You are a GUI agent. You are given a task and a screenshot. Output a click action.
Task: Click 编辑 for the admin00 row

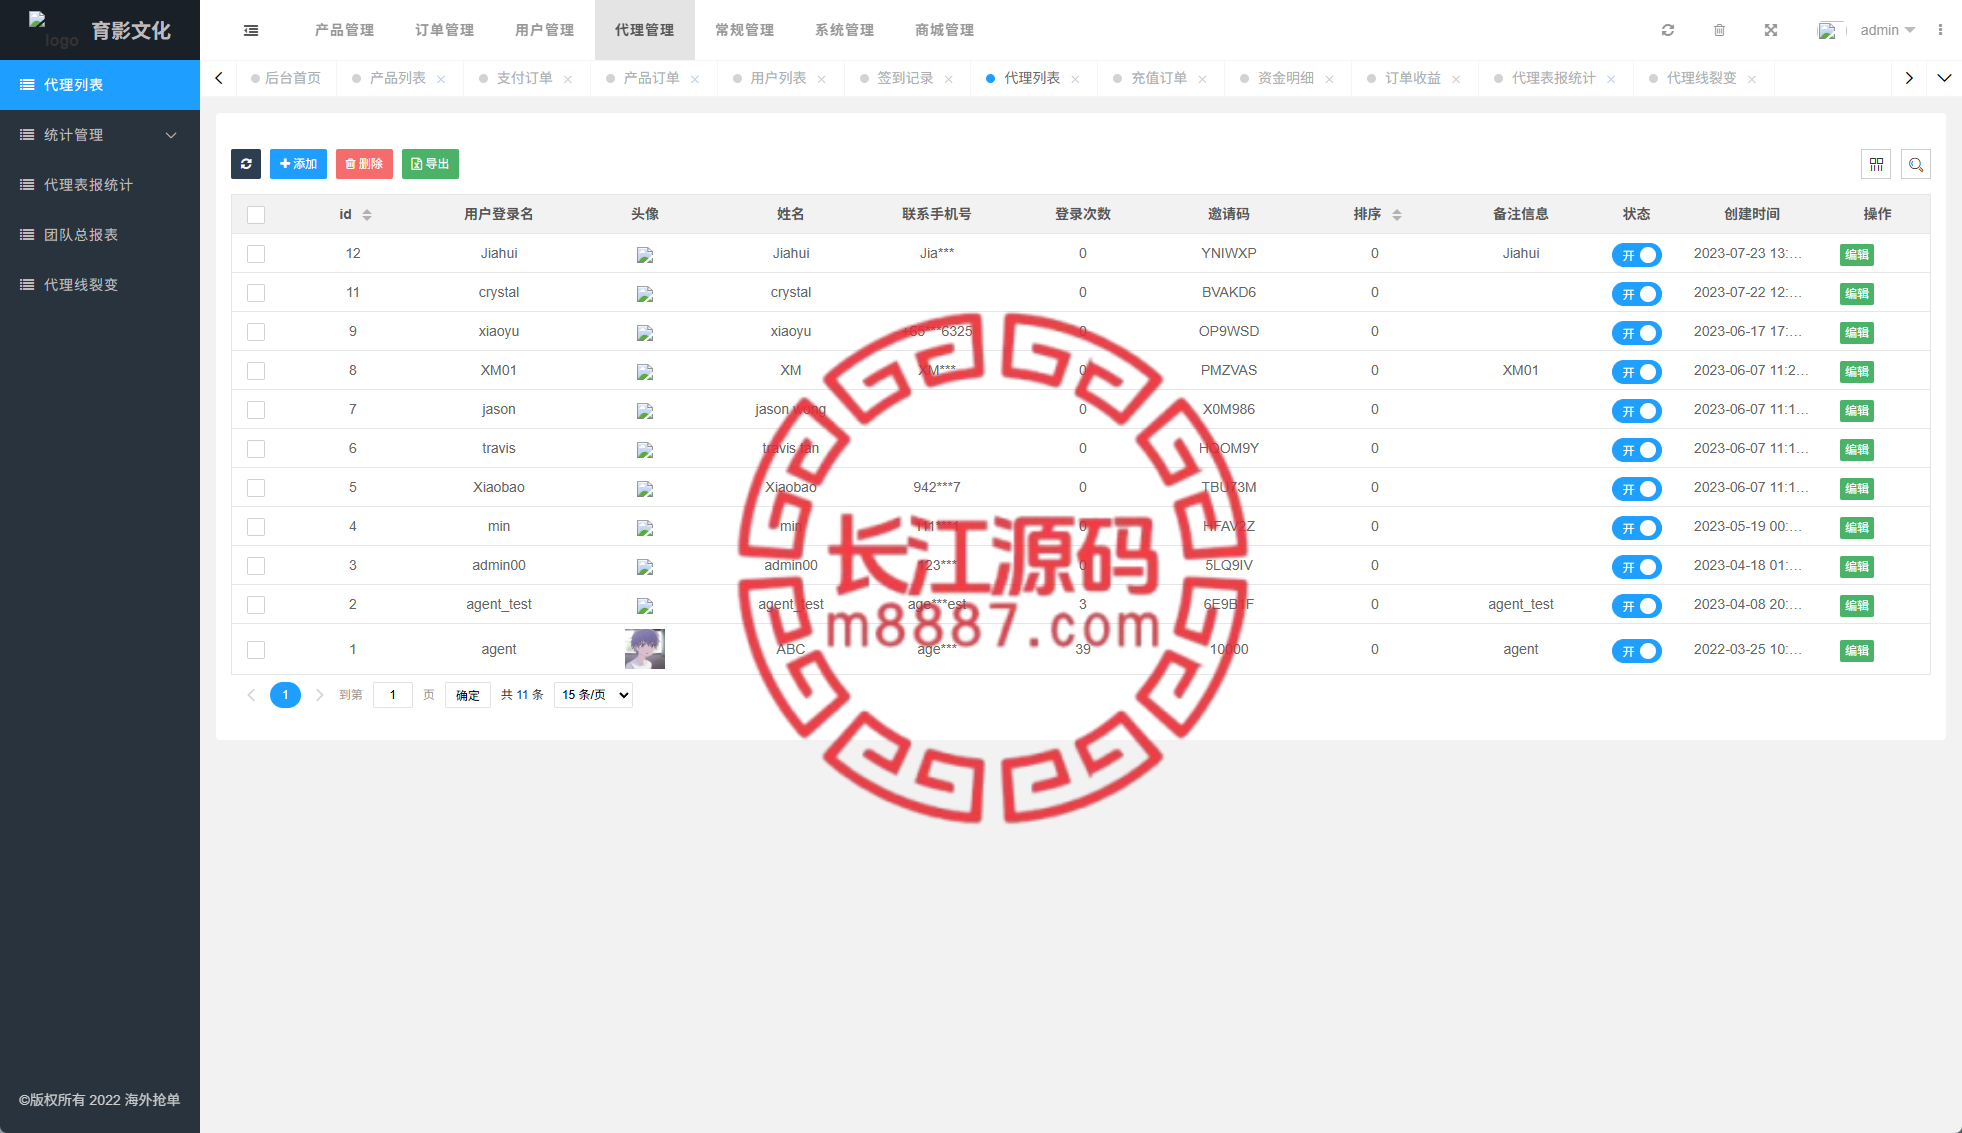1857,567
